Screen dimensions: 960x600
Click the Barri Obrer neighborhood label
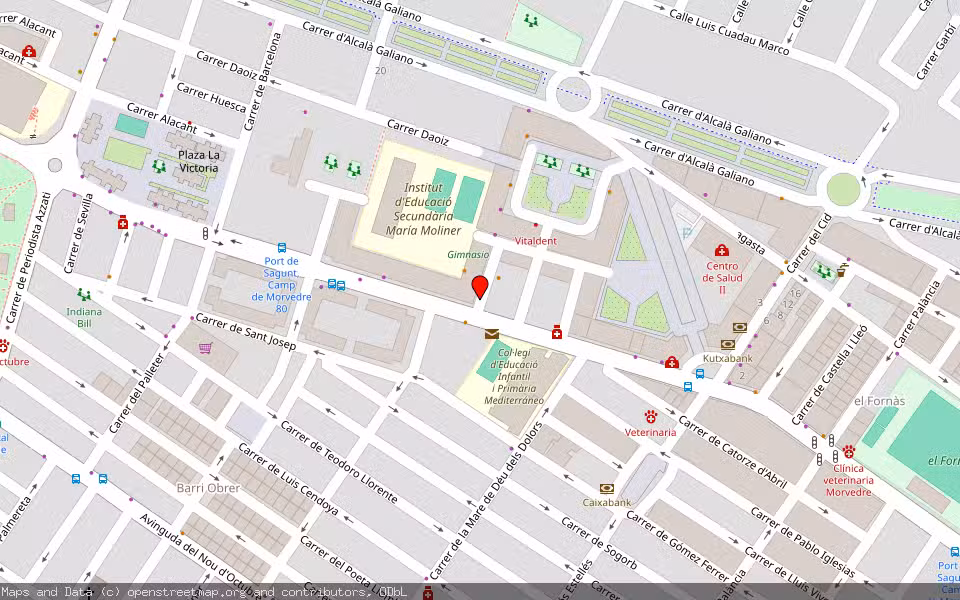click(x=209, y=488)
